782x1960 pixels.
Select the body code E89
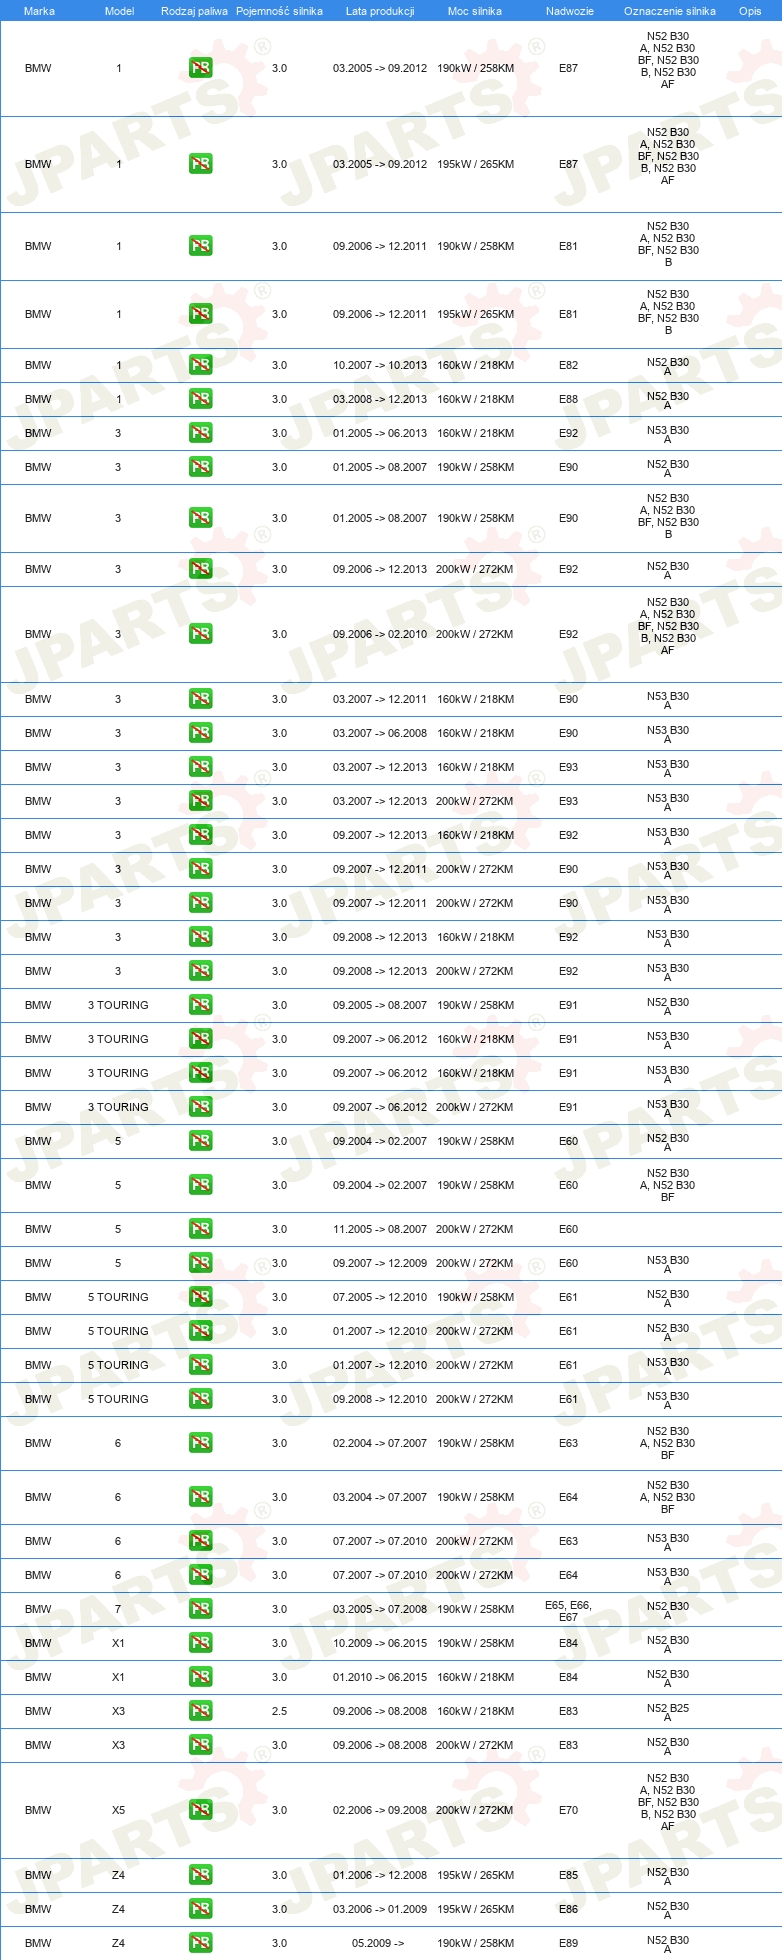(x=568, y=1943)
